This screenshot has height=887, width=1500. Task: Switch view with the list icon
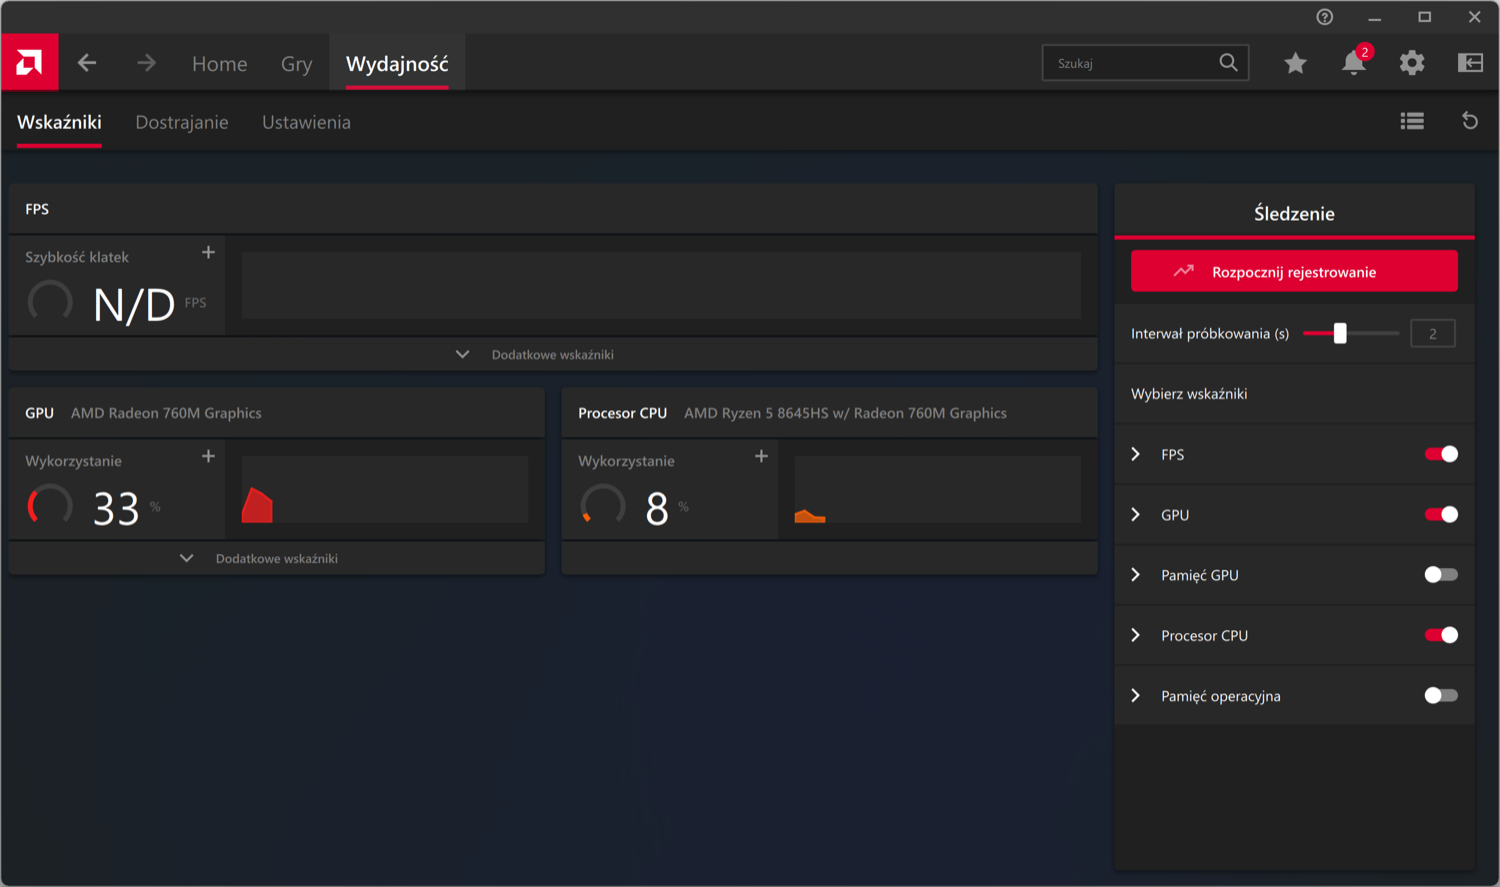point(1412,121)
